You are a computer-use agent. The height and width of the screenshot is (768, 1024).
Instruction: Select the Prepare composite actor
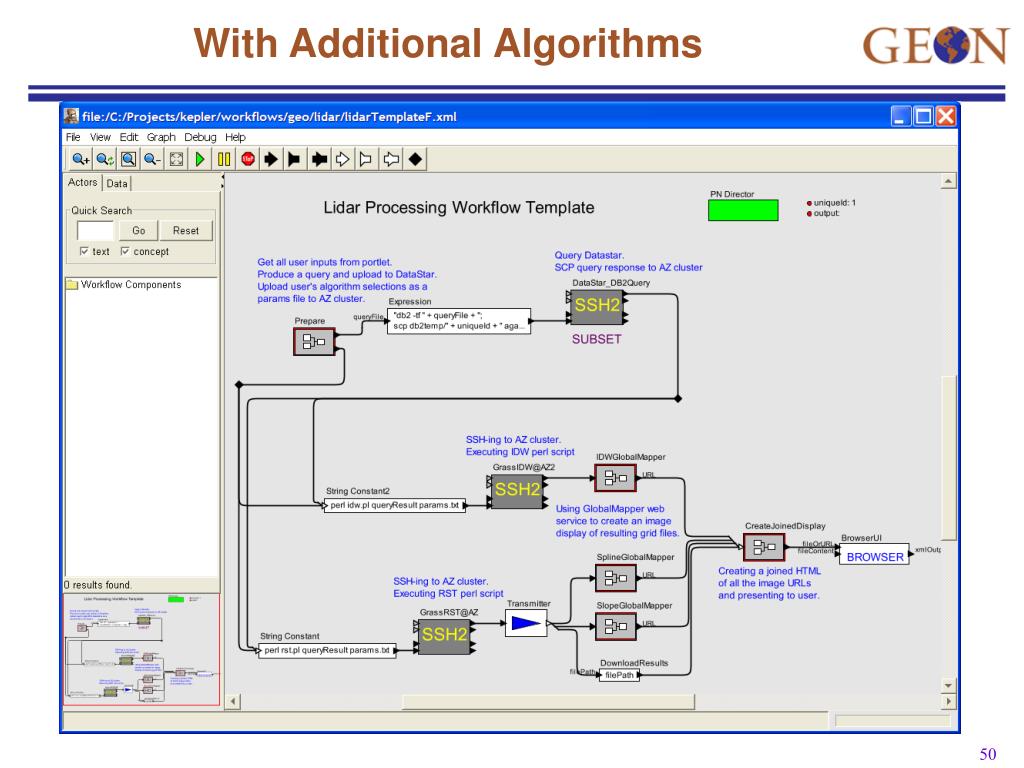[314, 342]
